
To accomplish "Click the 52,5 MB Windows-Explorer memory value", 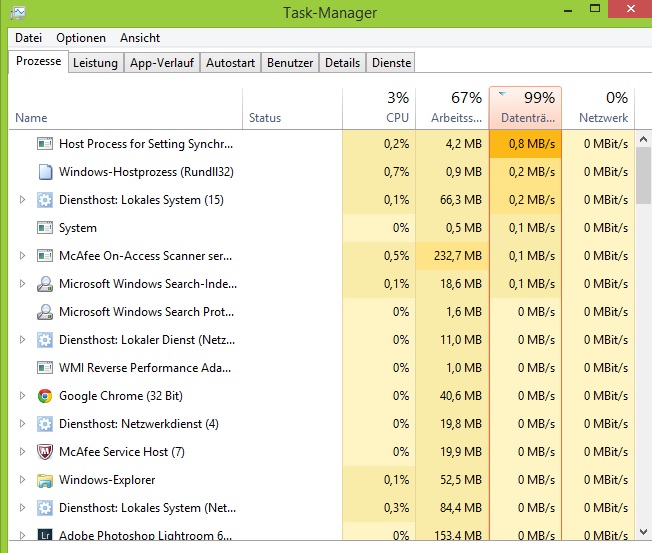I will [x=461, y=480].
